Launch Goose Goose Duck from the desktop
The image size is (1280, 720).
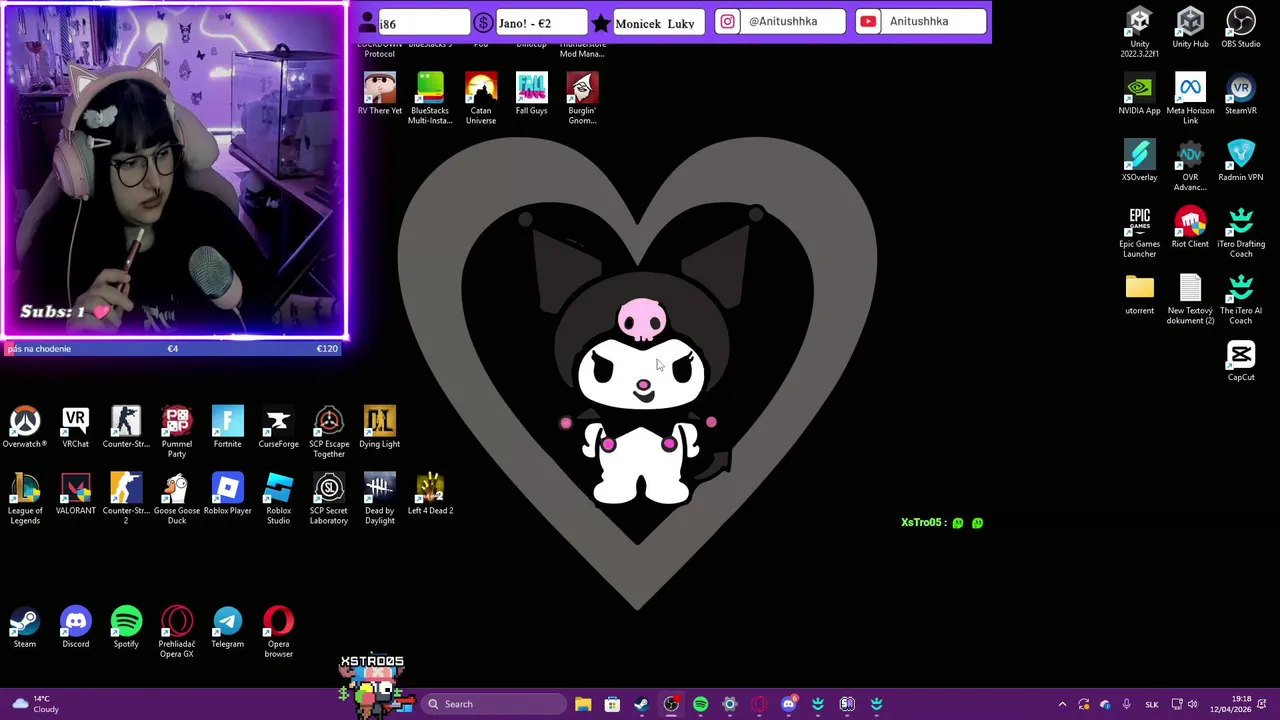pos(176,499)
